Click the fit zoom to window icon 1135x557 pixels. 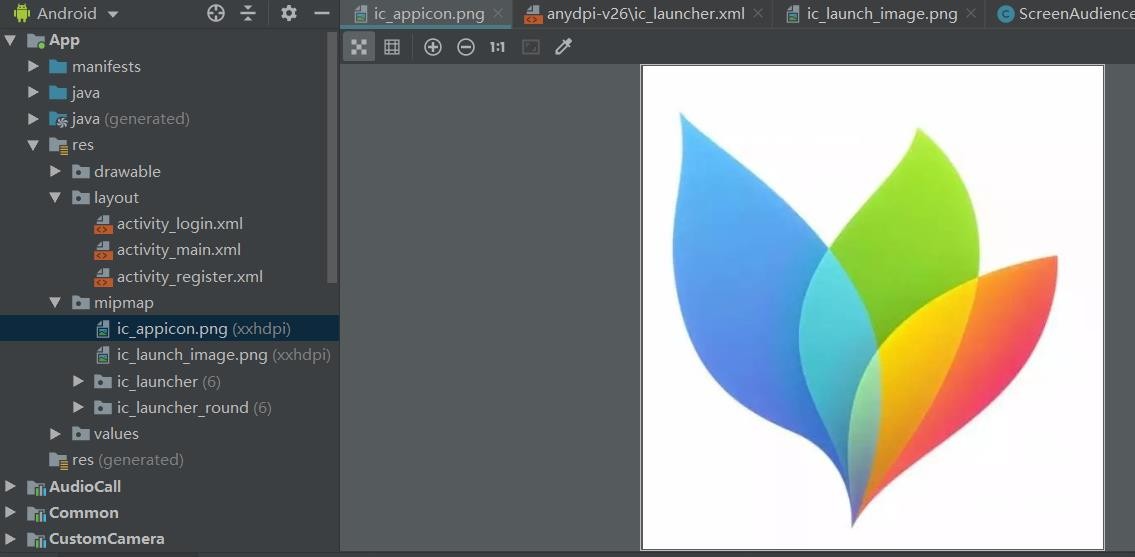(531, 47)
